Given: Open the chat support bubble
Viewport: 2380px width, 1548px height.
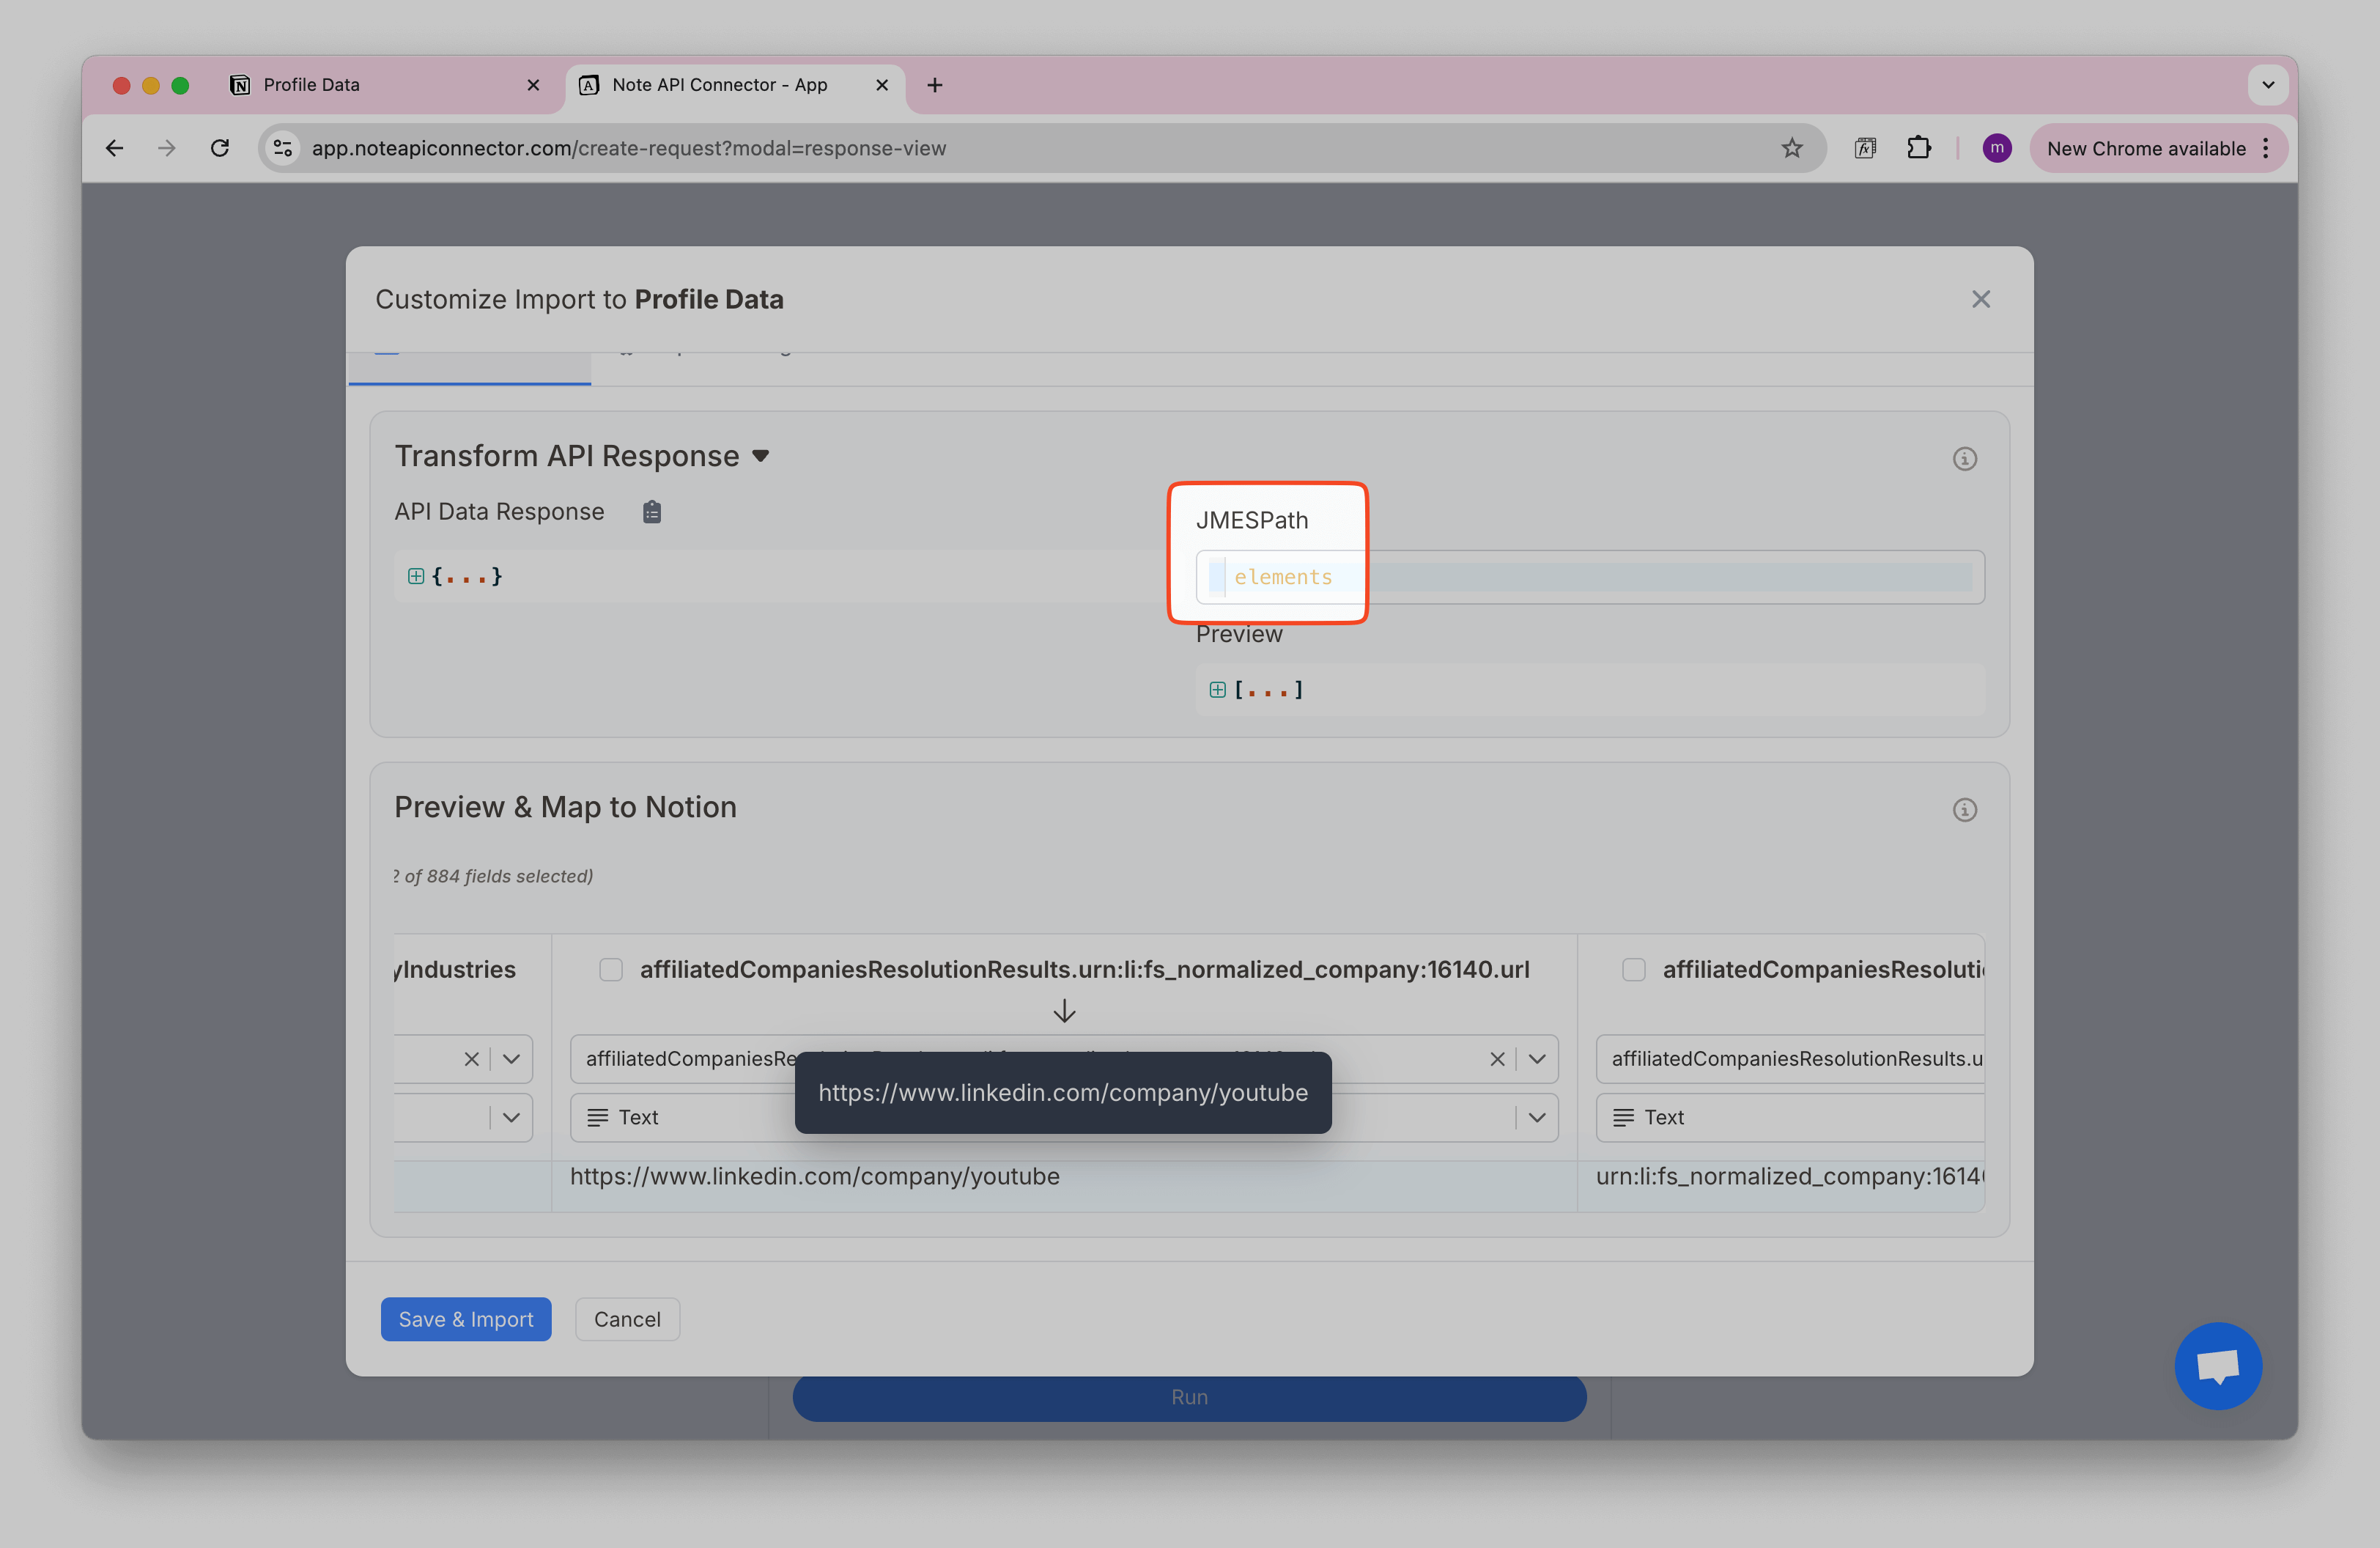Looking at the screenshot, I should point(2217,1365).
